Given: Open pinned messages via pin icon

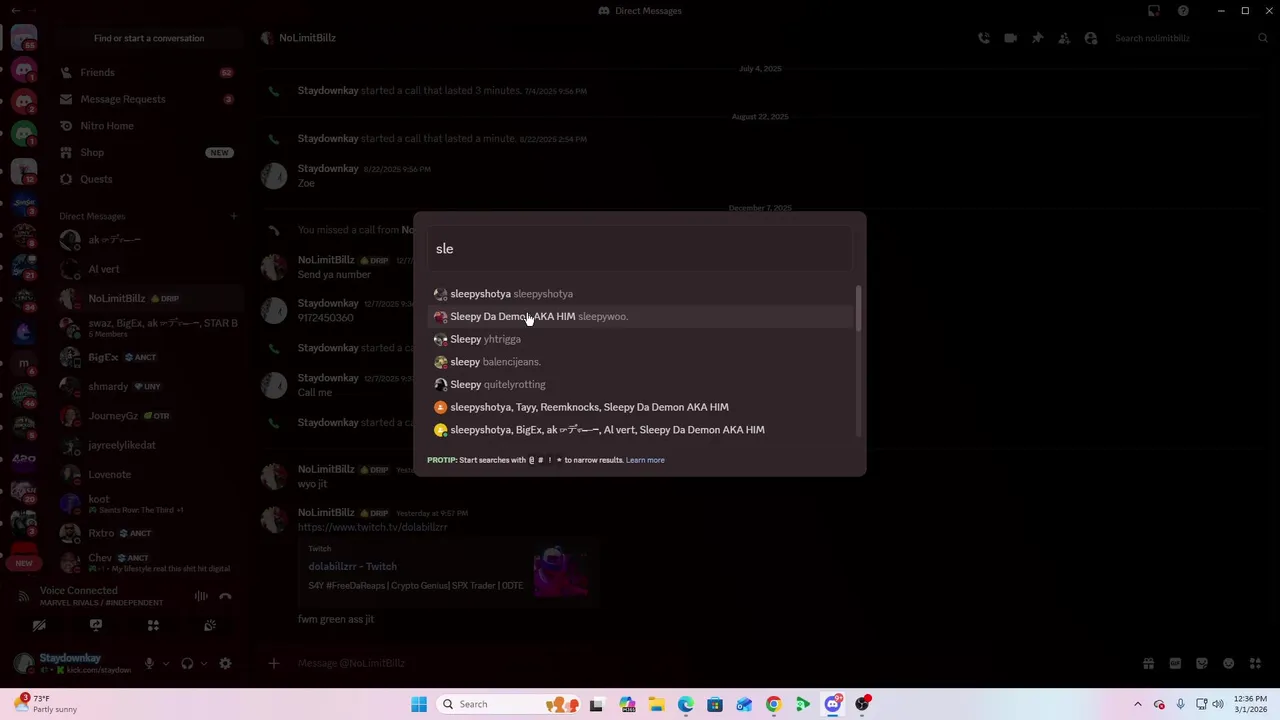Looking at the screenshot, I should click(1037, 38).
